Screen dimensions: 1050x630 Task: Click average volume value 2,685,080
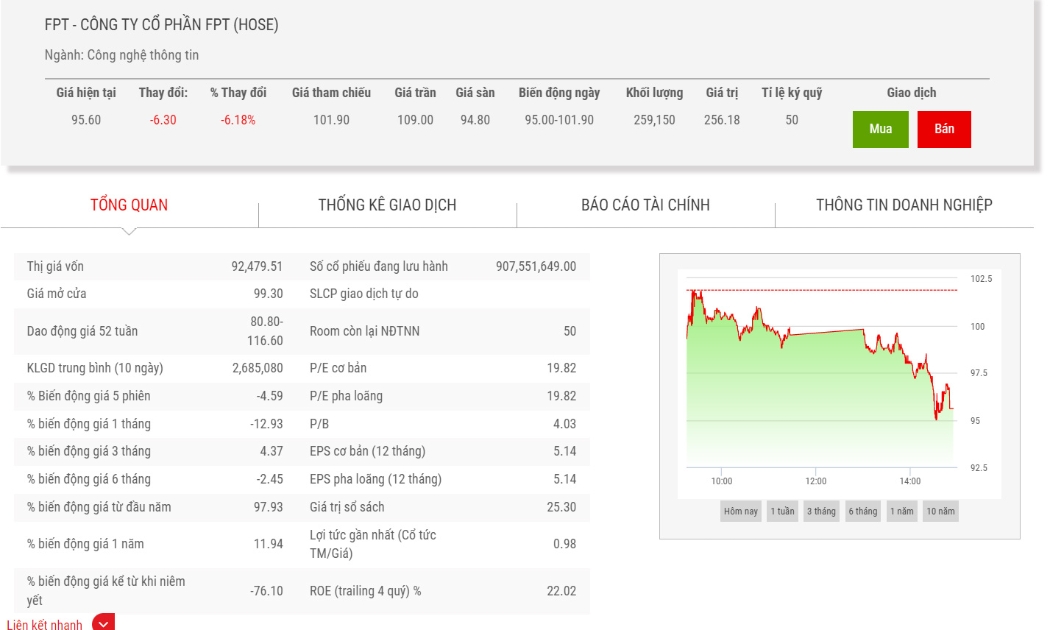tap(257, 368)
